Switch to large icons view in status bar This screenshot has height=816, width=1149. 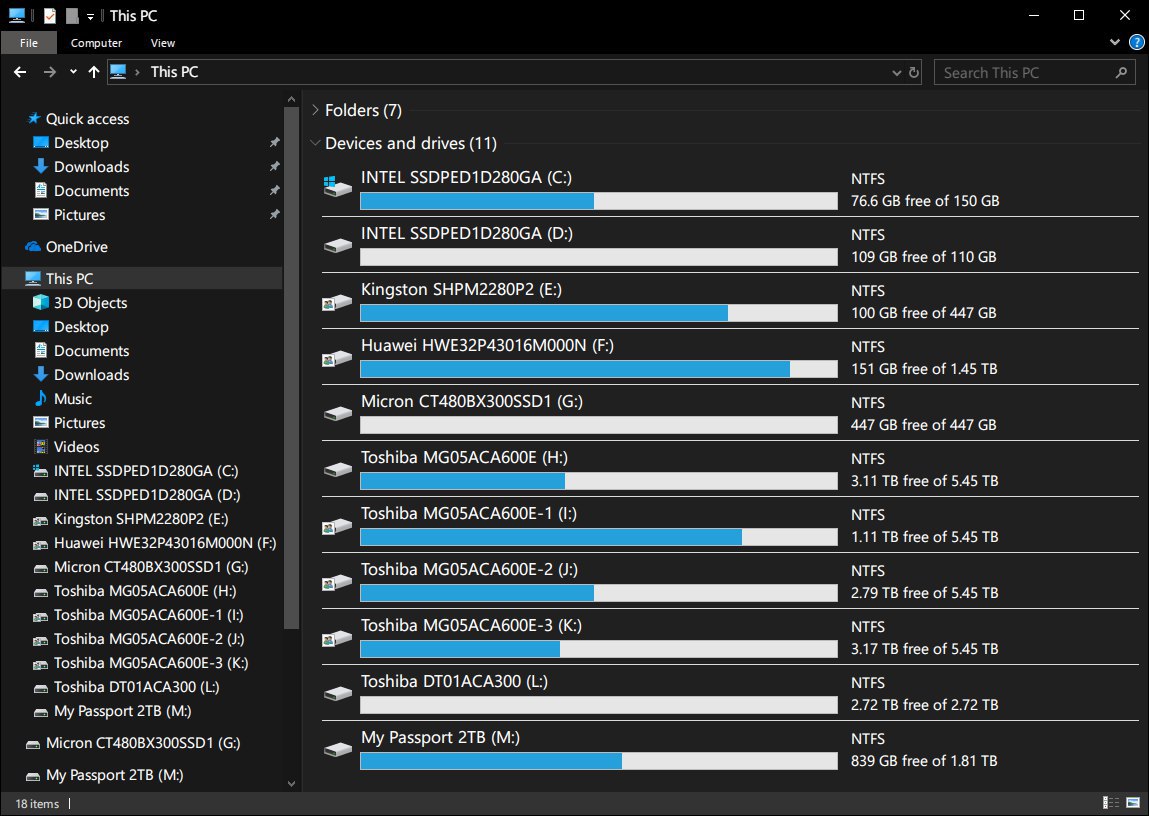tap(1134, 803)
